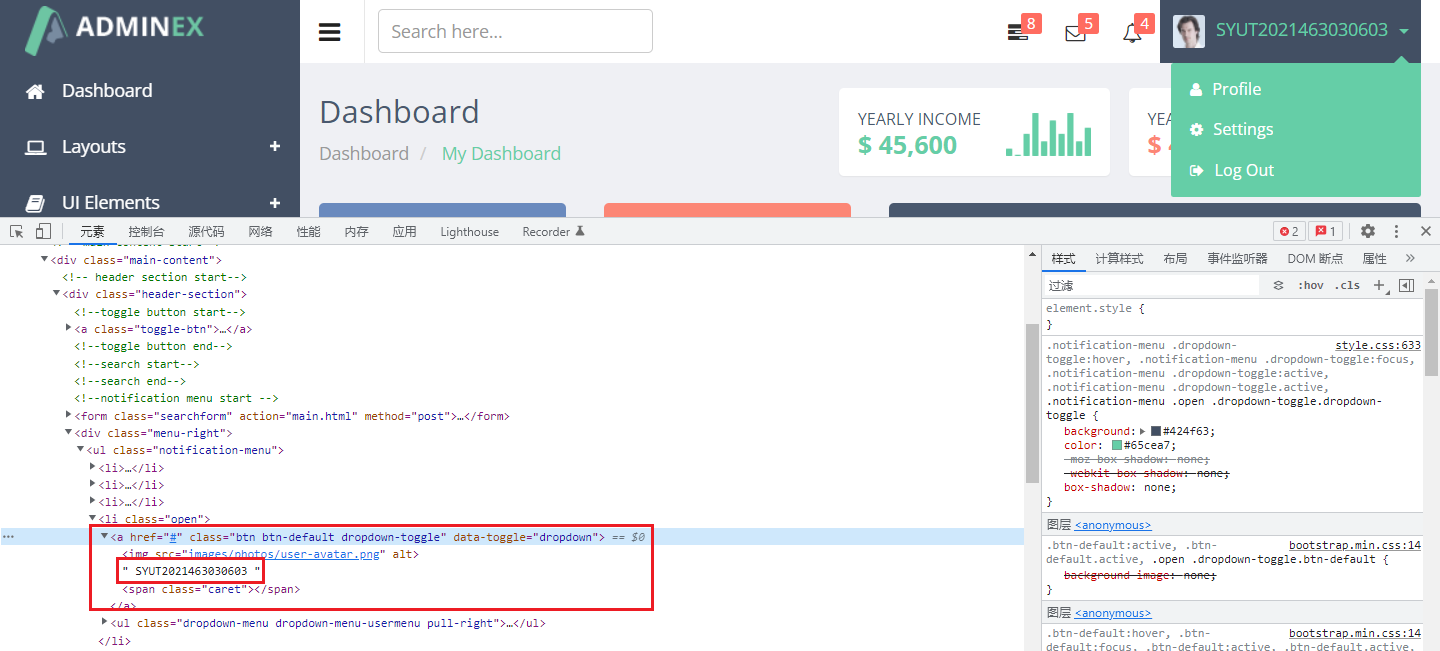Click the new style rule plus icon
Screen dimensions: 1440x651
click(x=1379, y=285)
